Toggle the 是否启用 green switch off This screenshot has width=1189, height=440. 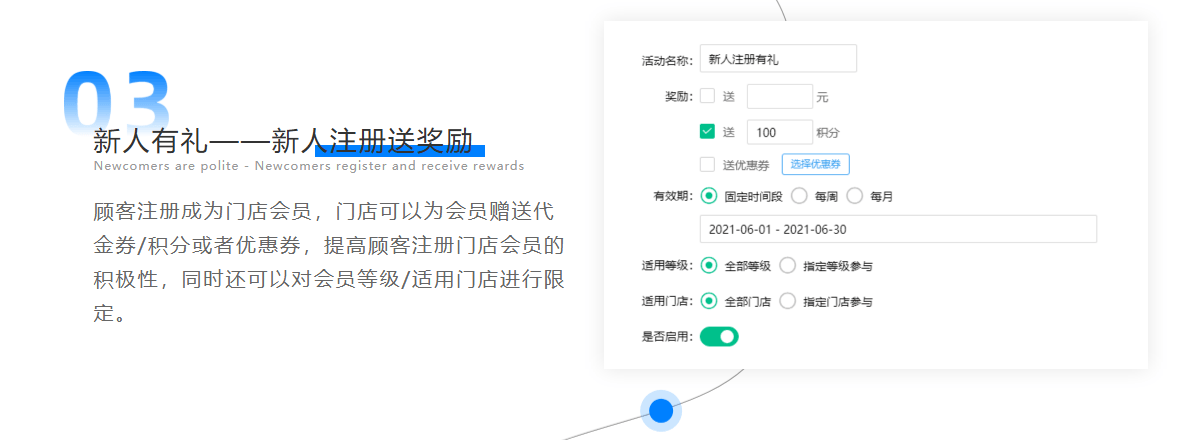click(x=719, y=336)
